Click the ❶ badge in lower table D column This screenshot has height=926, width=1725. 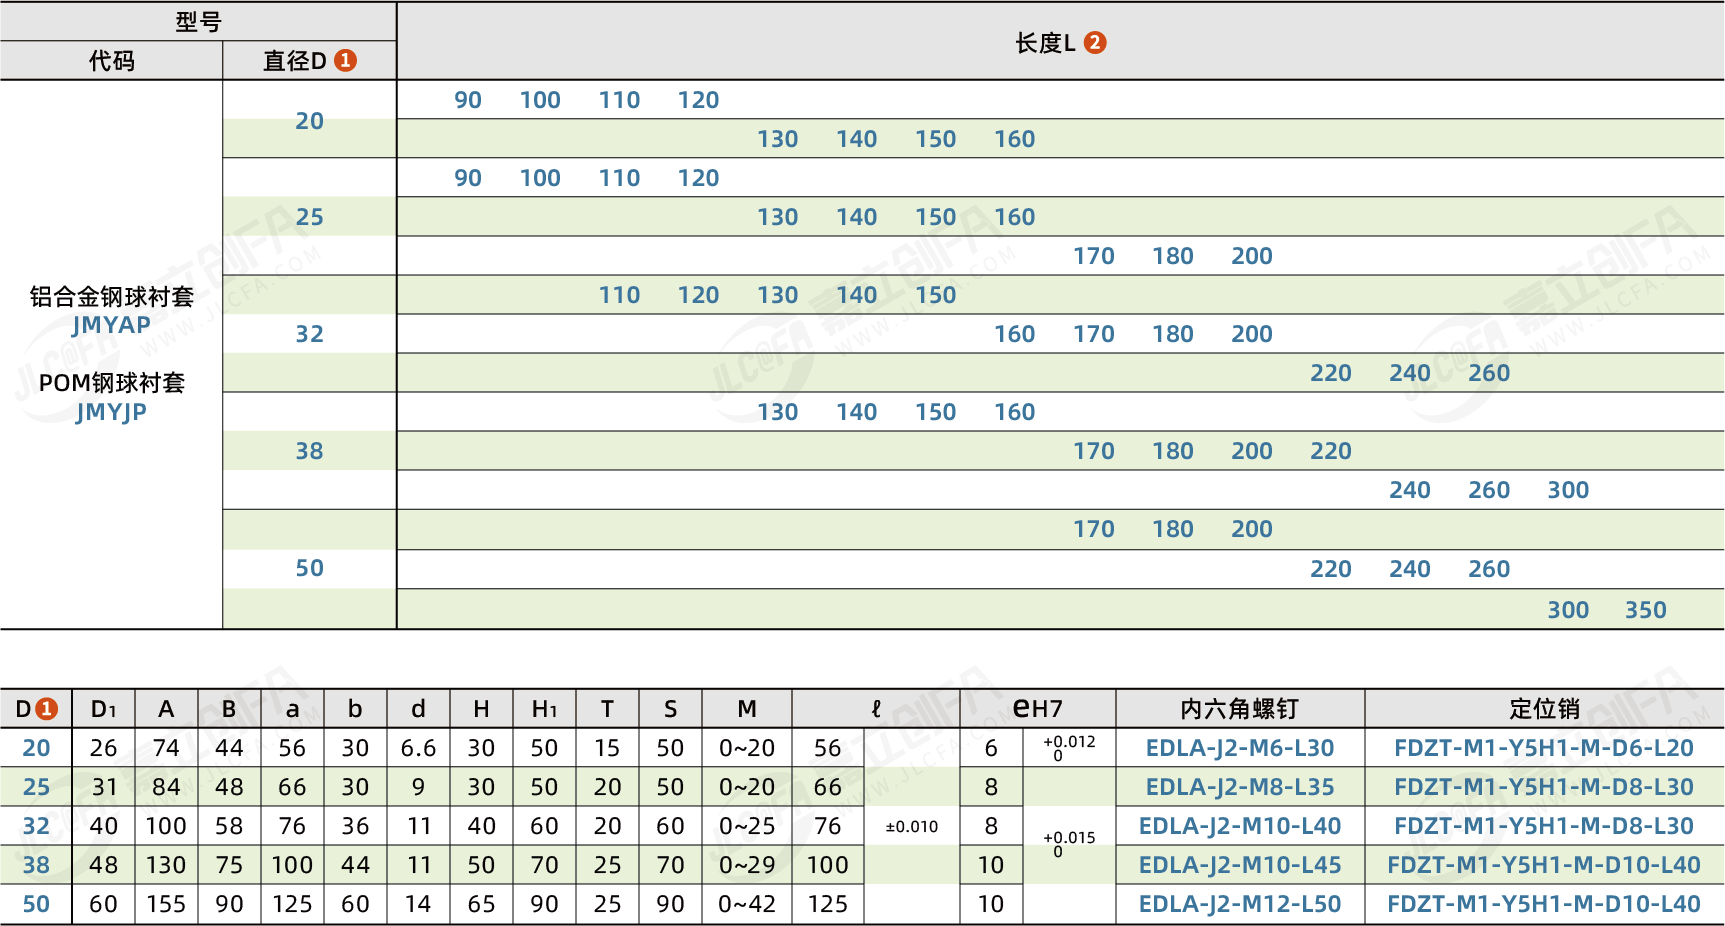pos(45,708)
